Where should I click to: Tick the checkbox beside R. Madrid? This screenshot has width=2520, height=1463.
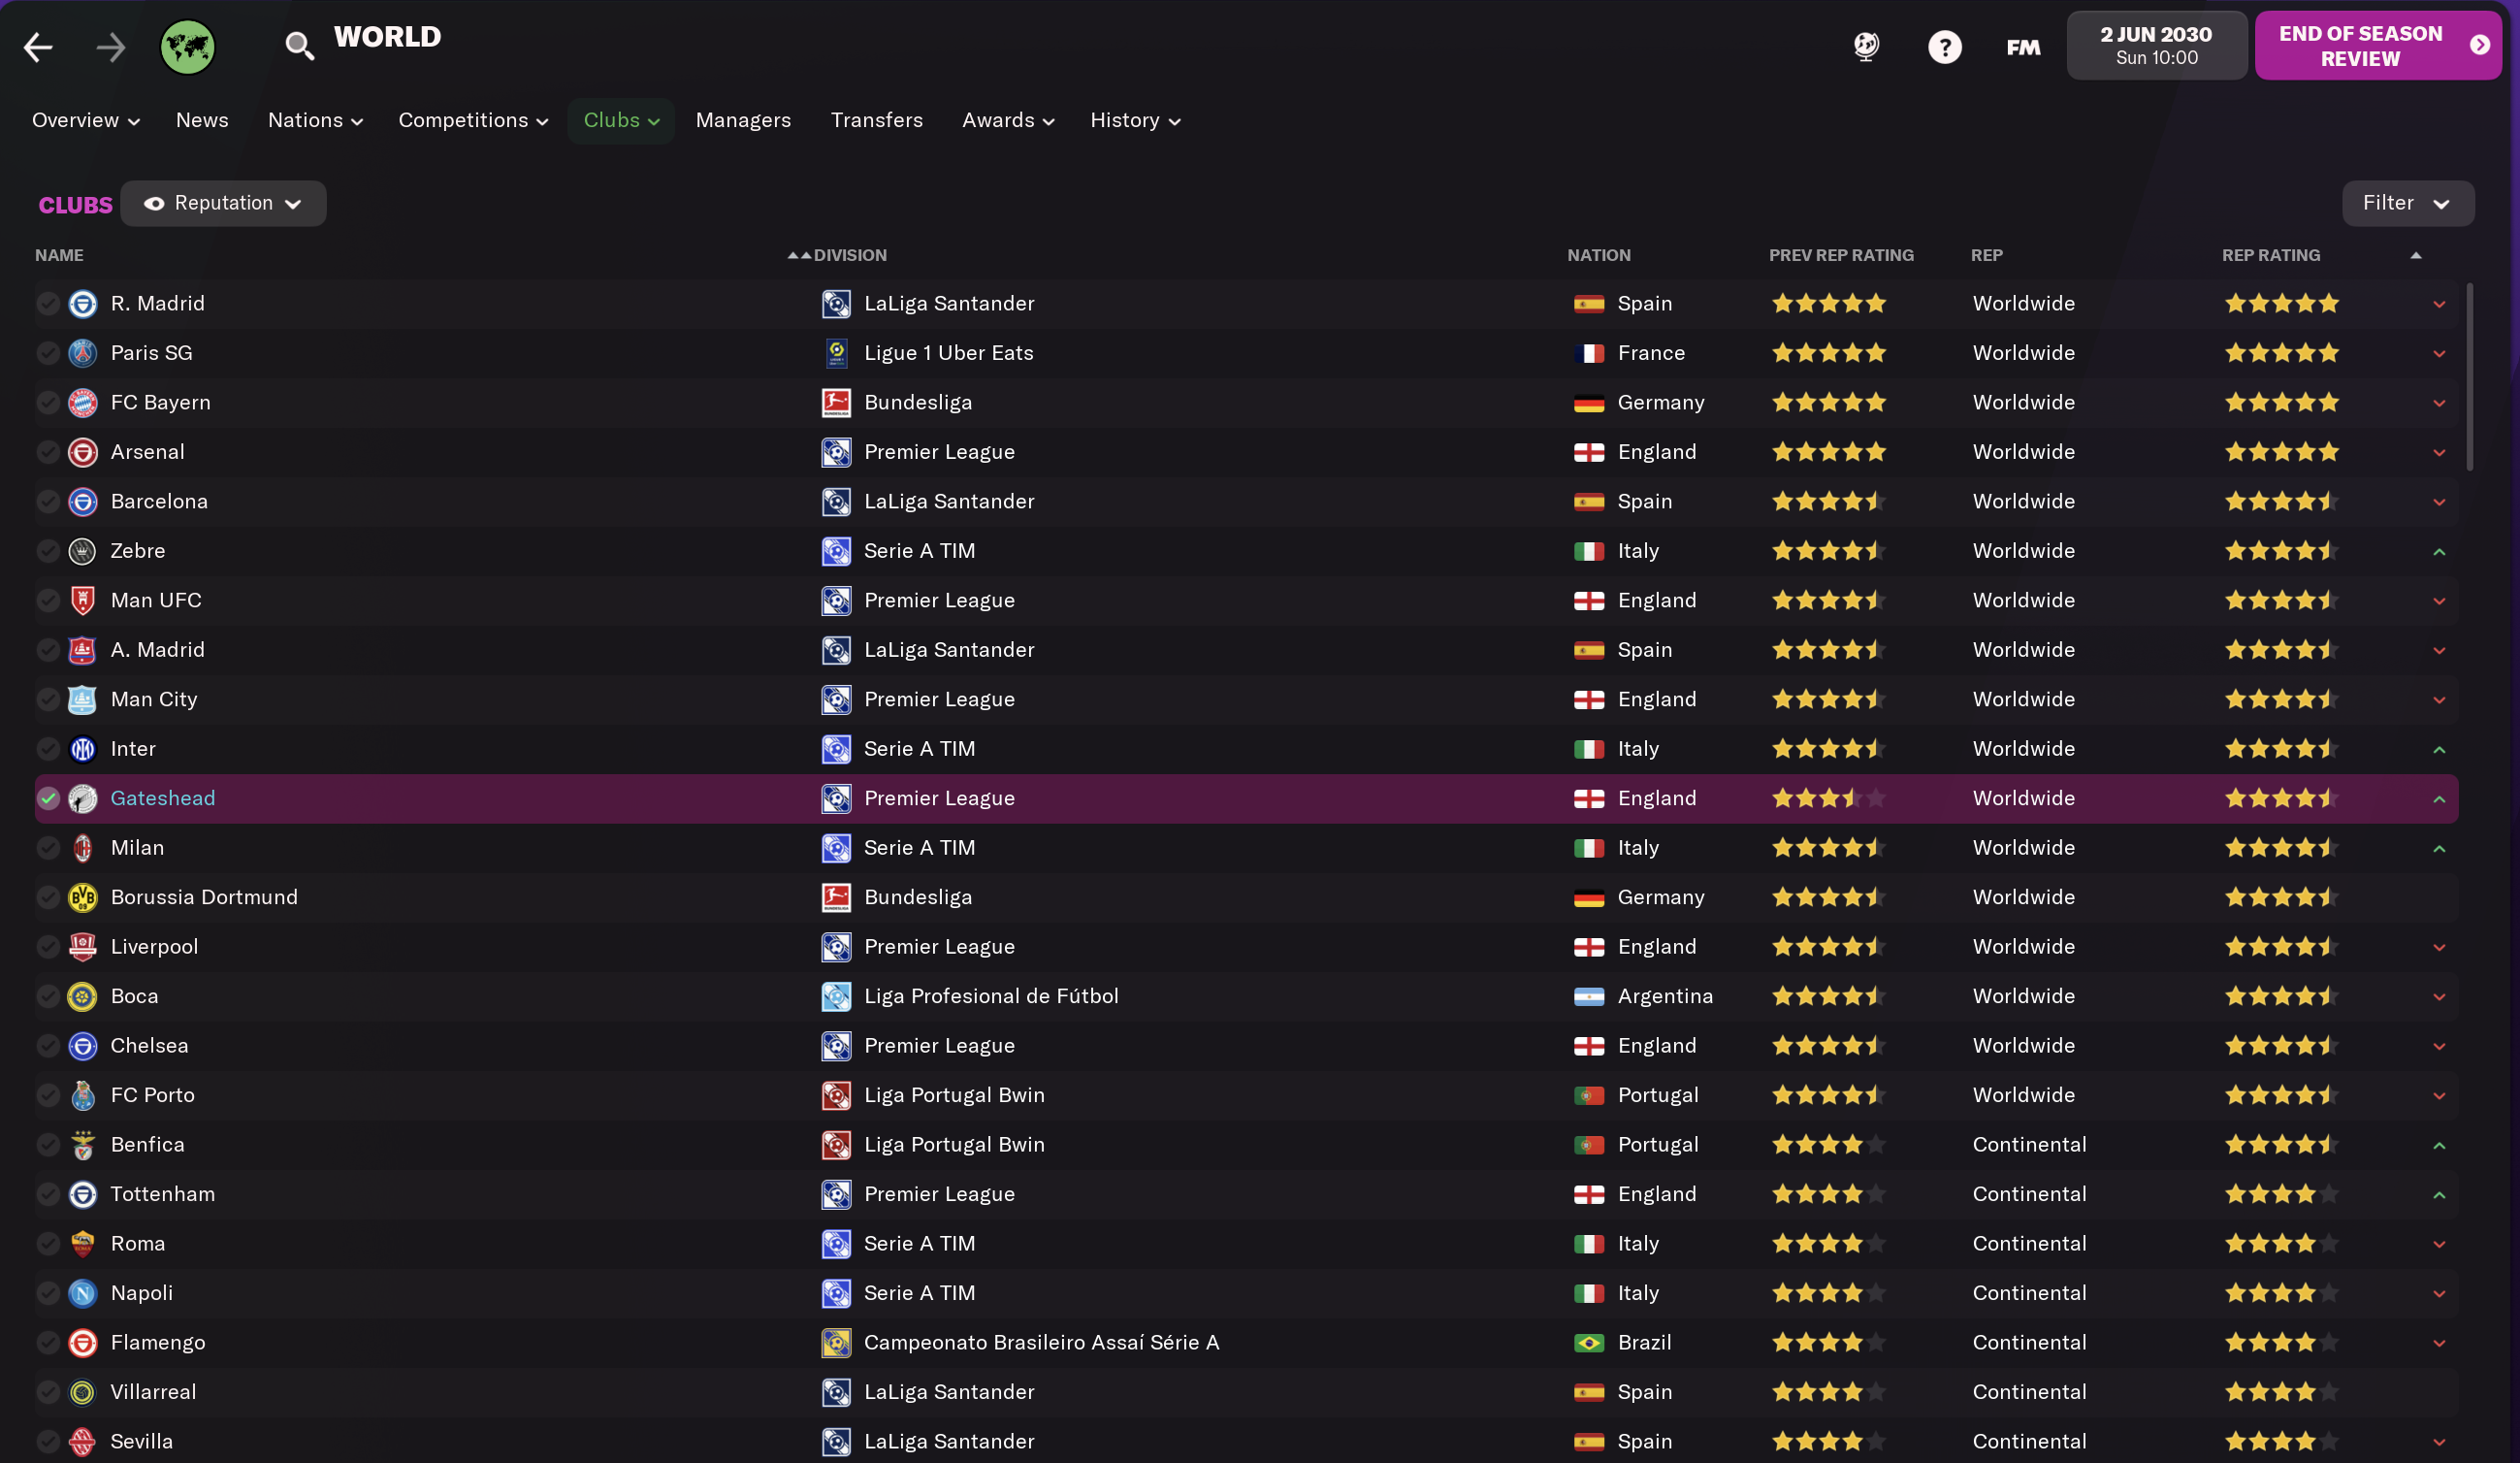(48, 303)
